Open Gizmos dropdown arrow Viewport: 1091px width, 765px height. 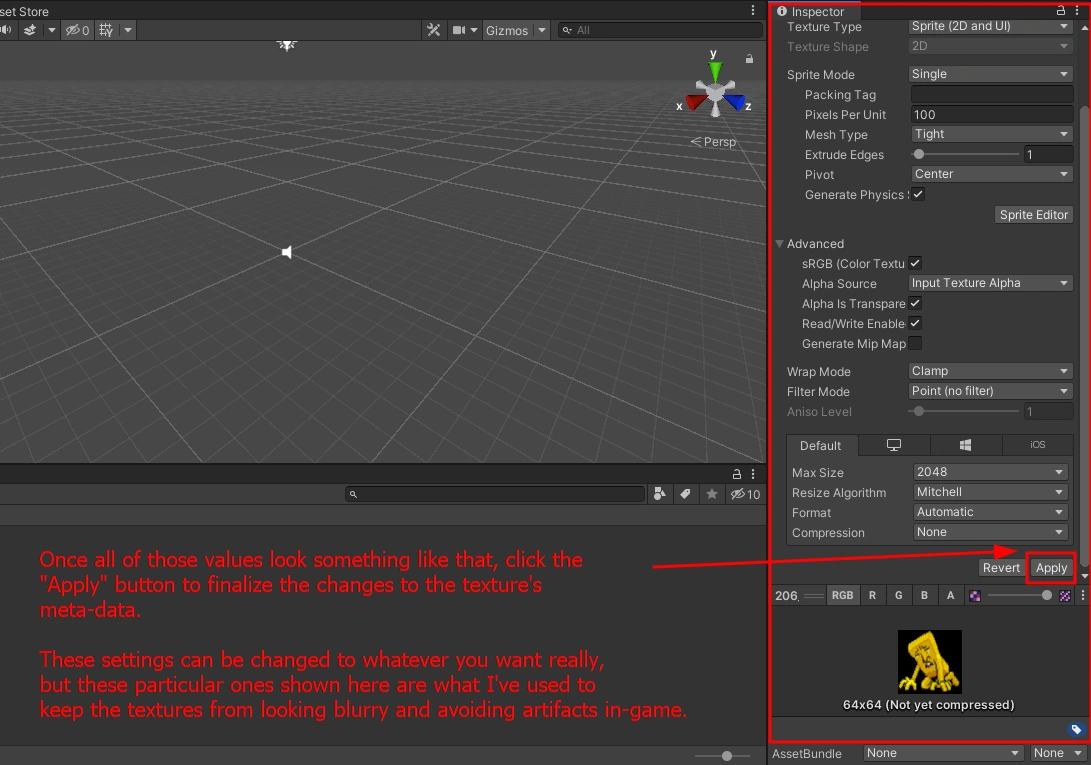tap(542, 31)
